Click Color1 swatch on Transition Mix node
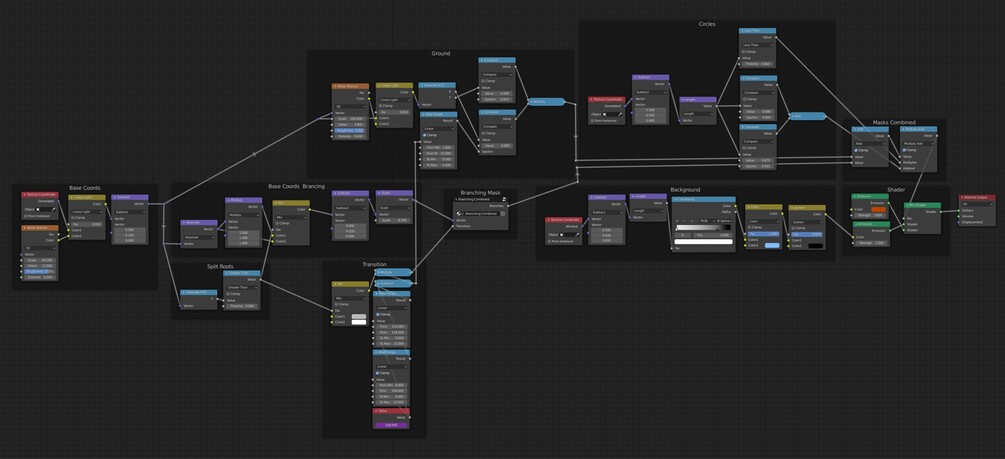This screenshot has height=459, width=1005. pyautogui.click(x=359, y=317)
